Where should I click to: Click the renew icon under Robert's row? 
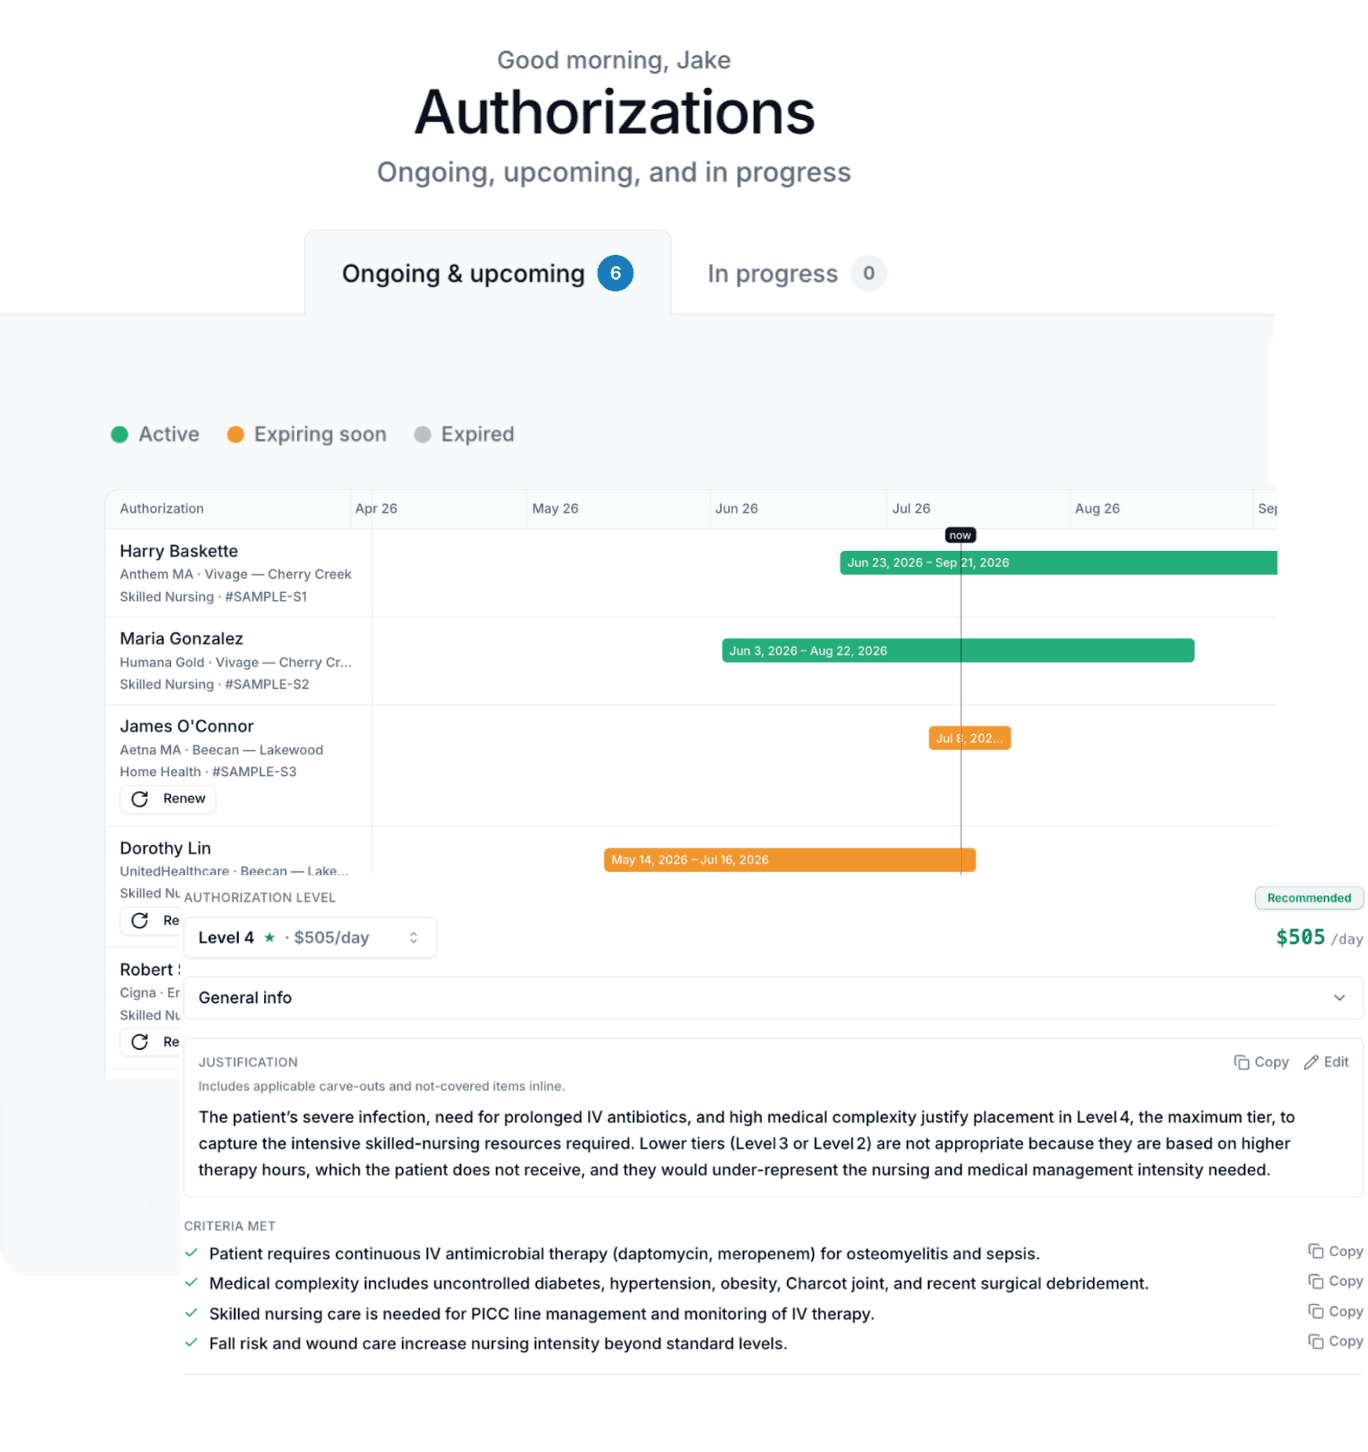coord(140,1042)
